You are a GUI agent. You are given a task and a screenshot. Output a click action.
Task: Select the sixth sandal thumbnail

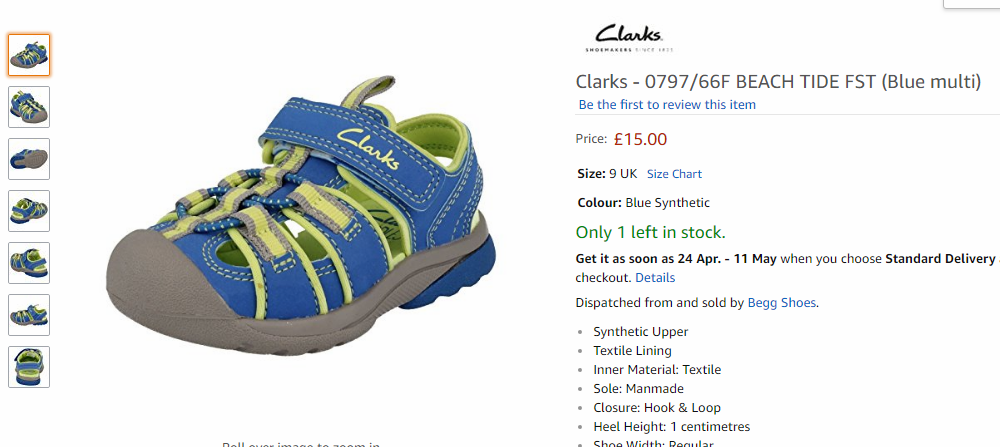29,315
